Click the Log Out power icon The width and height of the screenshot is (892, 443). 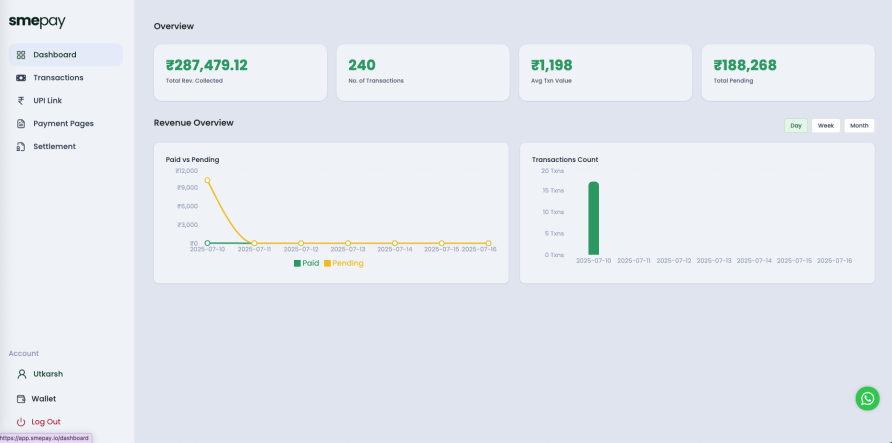(x=21, y=422)
